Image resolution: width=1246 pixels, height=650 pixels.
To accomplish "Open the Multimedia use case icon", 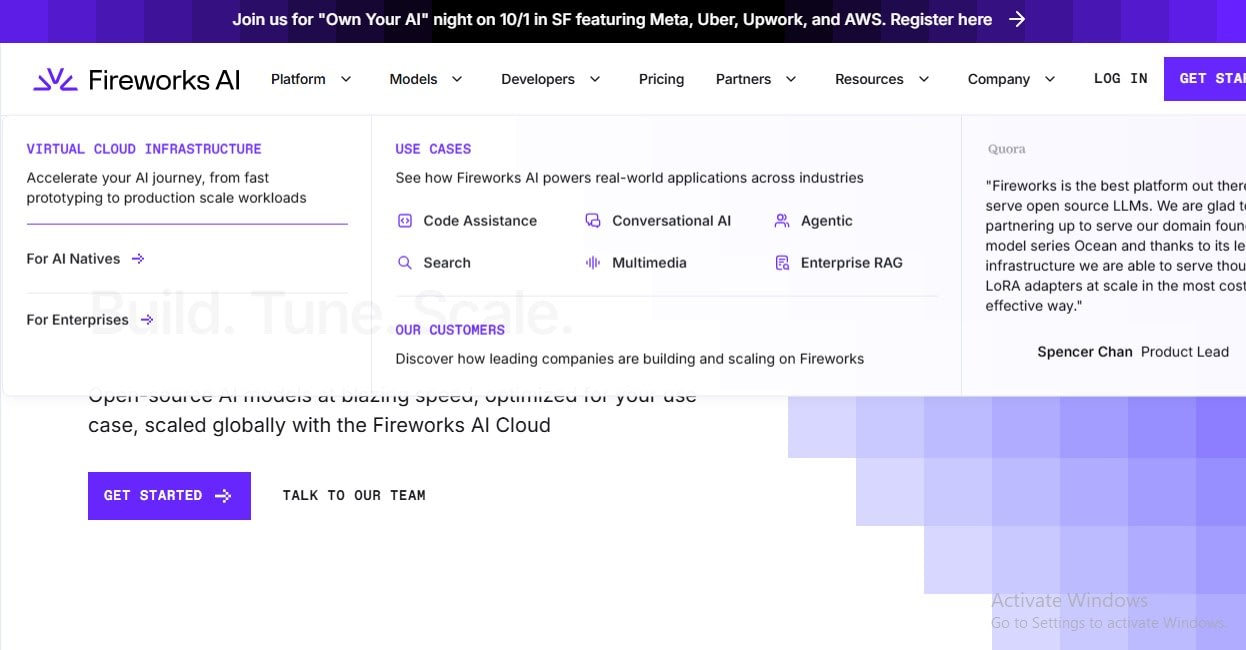I will tap(592, 262).
